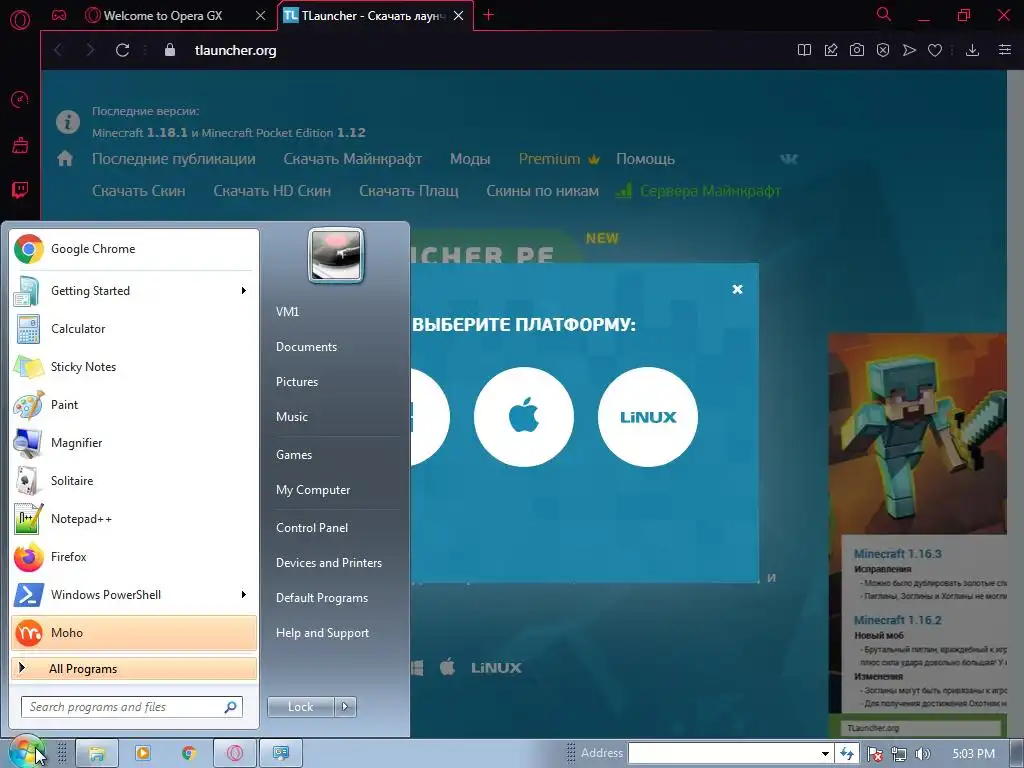
Task: Open My Computer from the Start menu
Action: (x=313, y=490)
